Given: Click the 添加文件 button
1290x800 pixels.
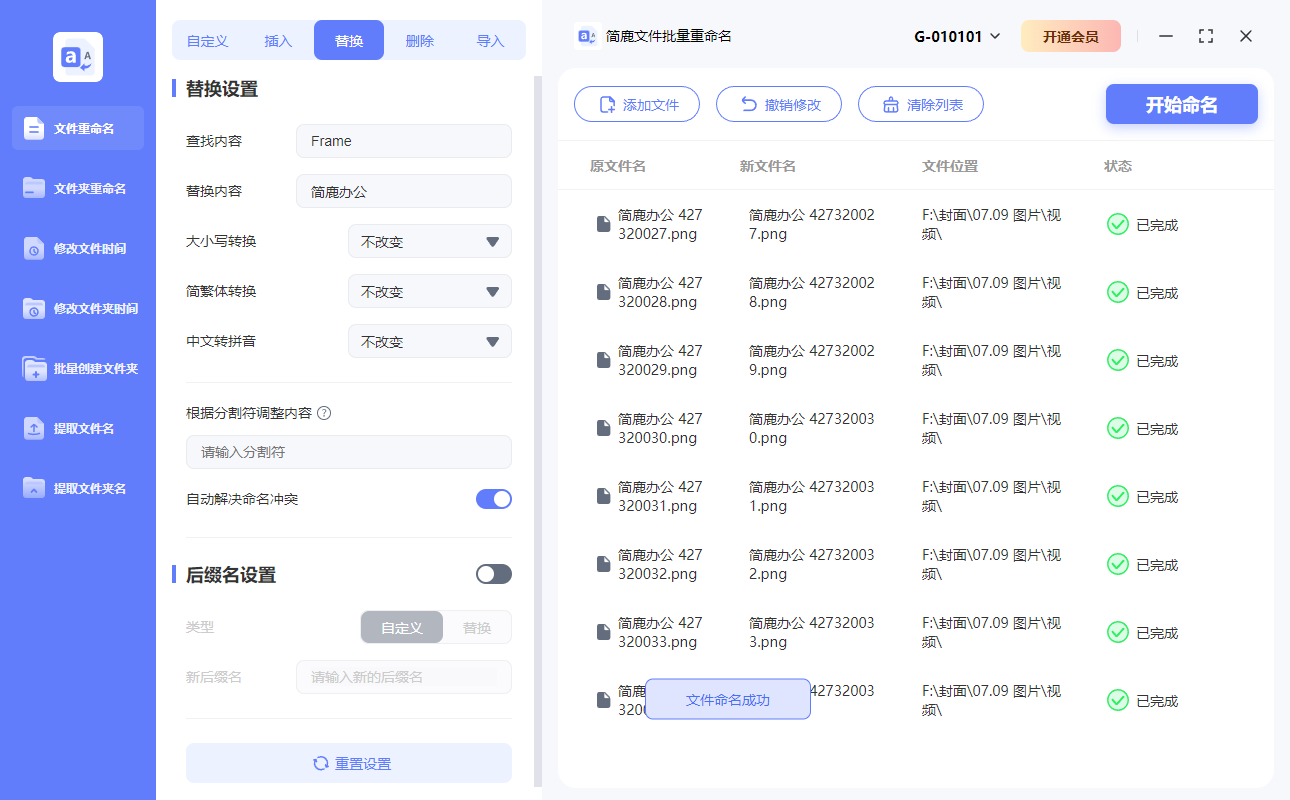Looking at the screenshot, I should (x=637, y=104).
